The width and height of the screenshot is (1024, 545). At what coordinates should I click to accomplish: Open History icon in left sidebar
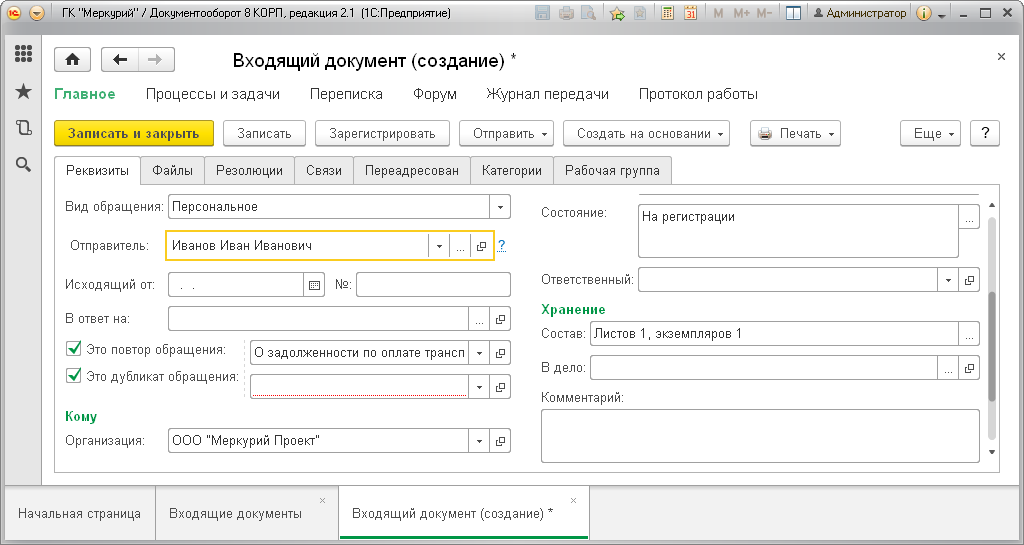[x=24, y=128]
